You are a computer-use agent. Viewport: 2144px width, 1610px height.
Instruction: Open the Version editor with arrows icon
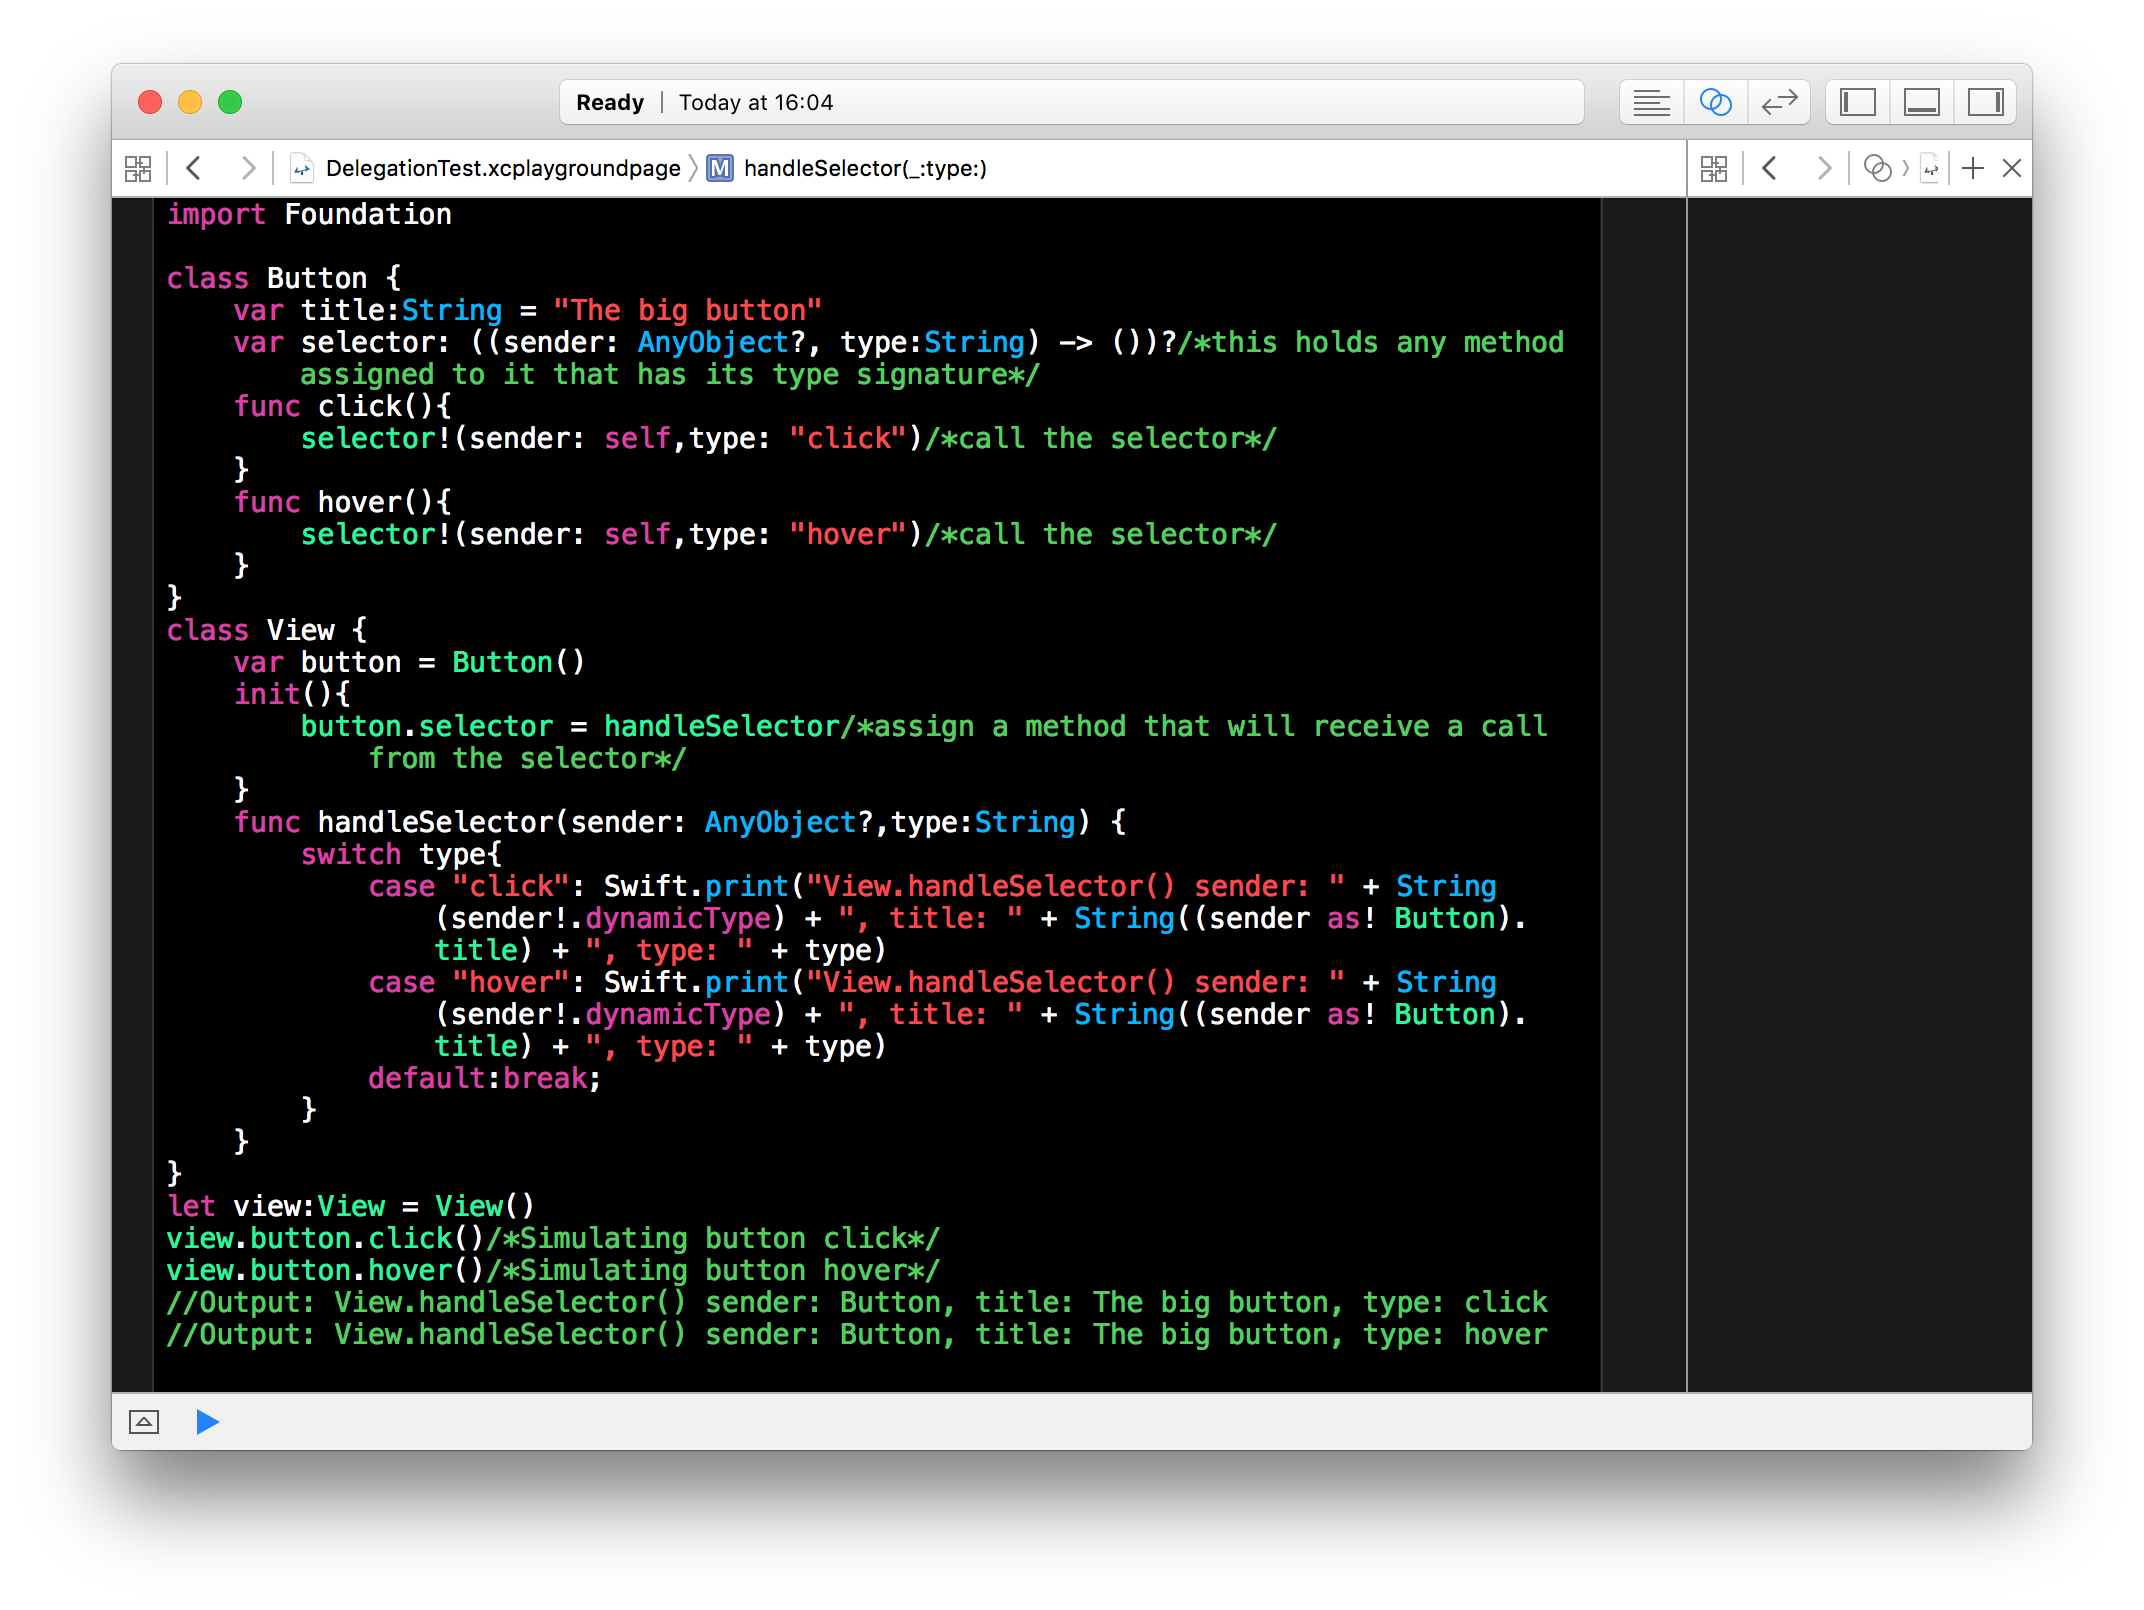pyautogui.click(x=1779, y=102)
